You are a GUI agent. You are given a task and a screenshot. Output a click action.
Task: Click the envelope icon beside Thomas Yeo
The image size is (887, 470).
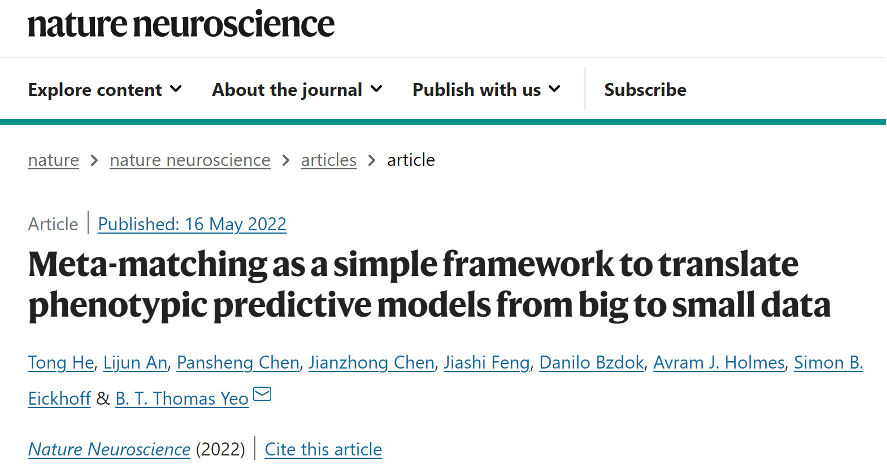(x=262, y=396)
